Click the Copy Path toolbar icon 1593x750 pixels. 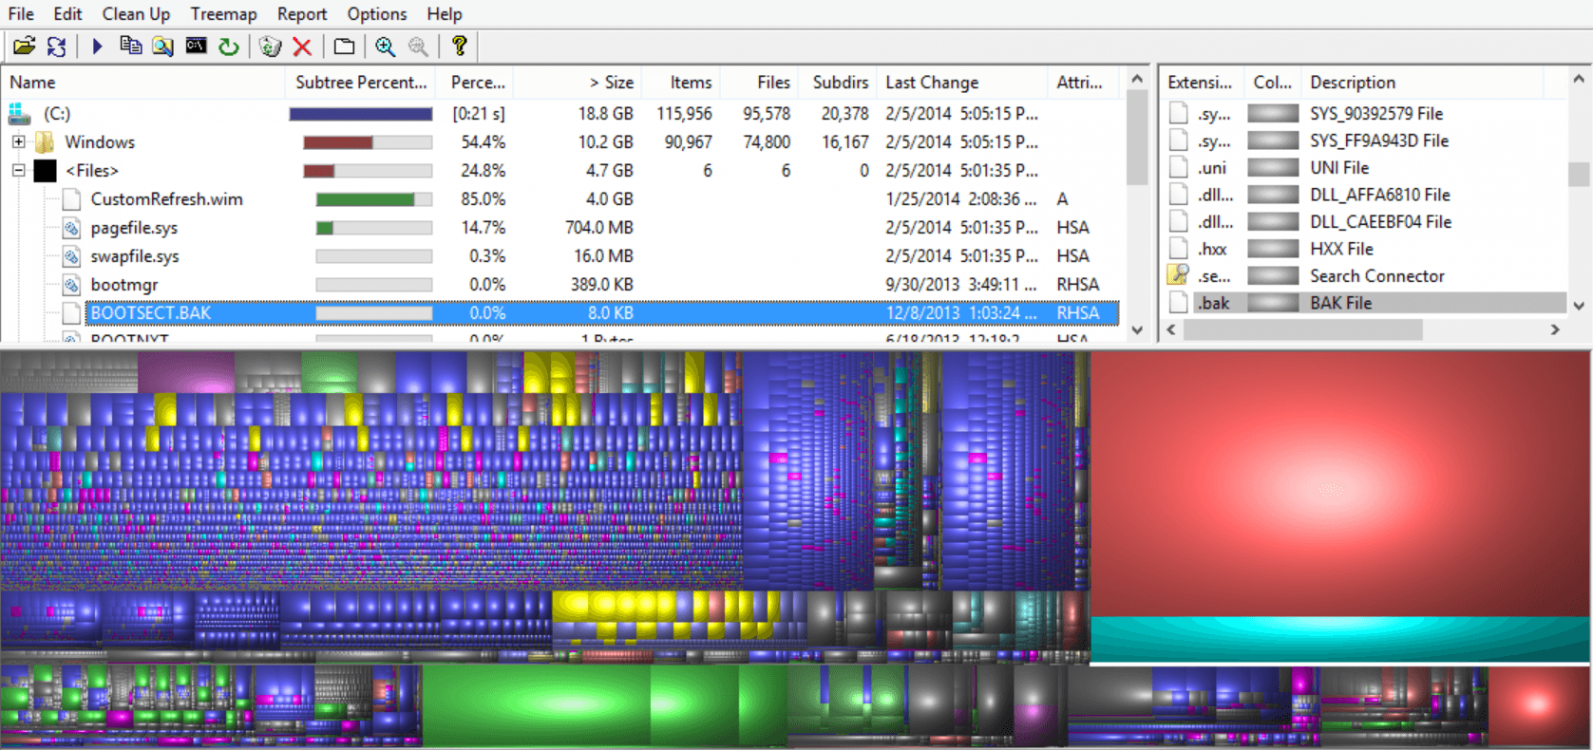[x=130, y=46]
